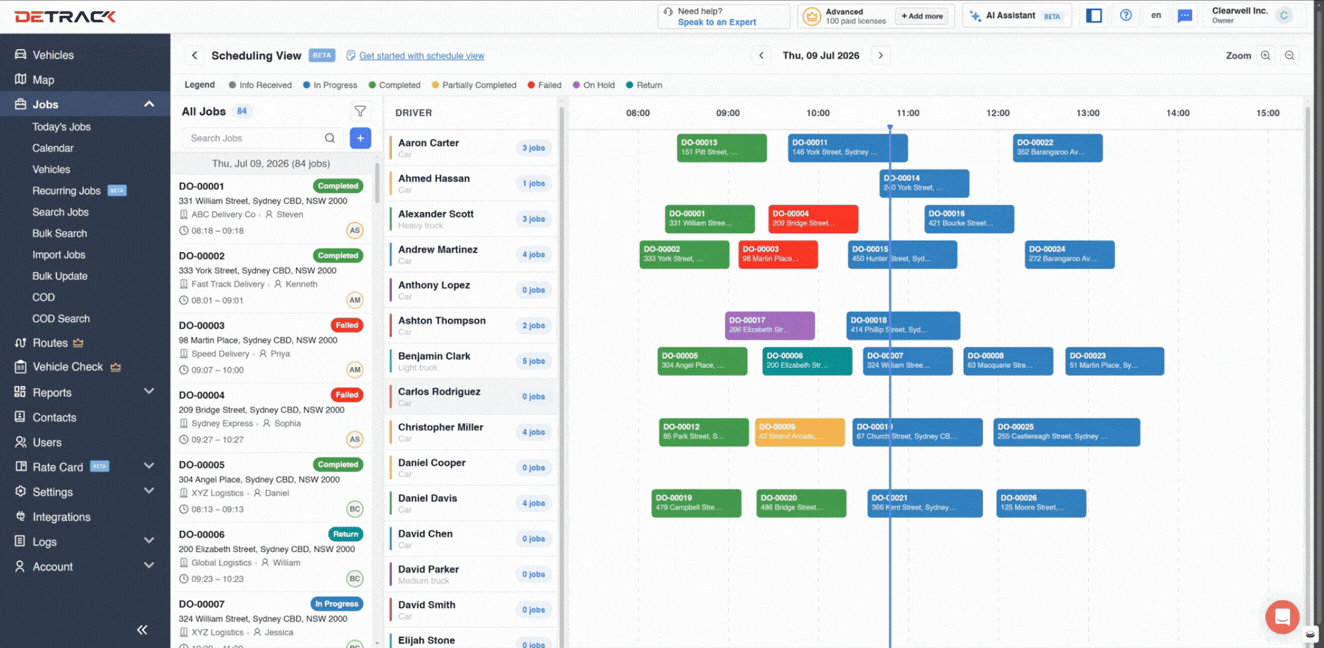
Task: Click the BC avatar on job DO-00005
Action: [x=354, y=509]
